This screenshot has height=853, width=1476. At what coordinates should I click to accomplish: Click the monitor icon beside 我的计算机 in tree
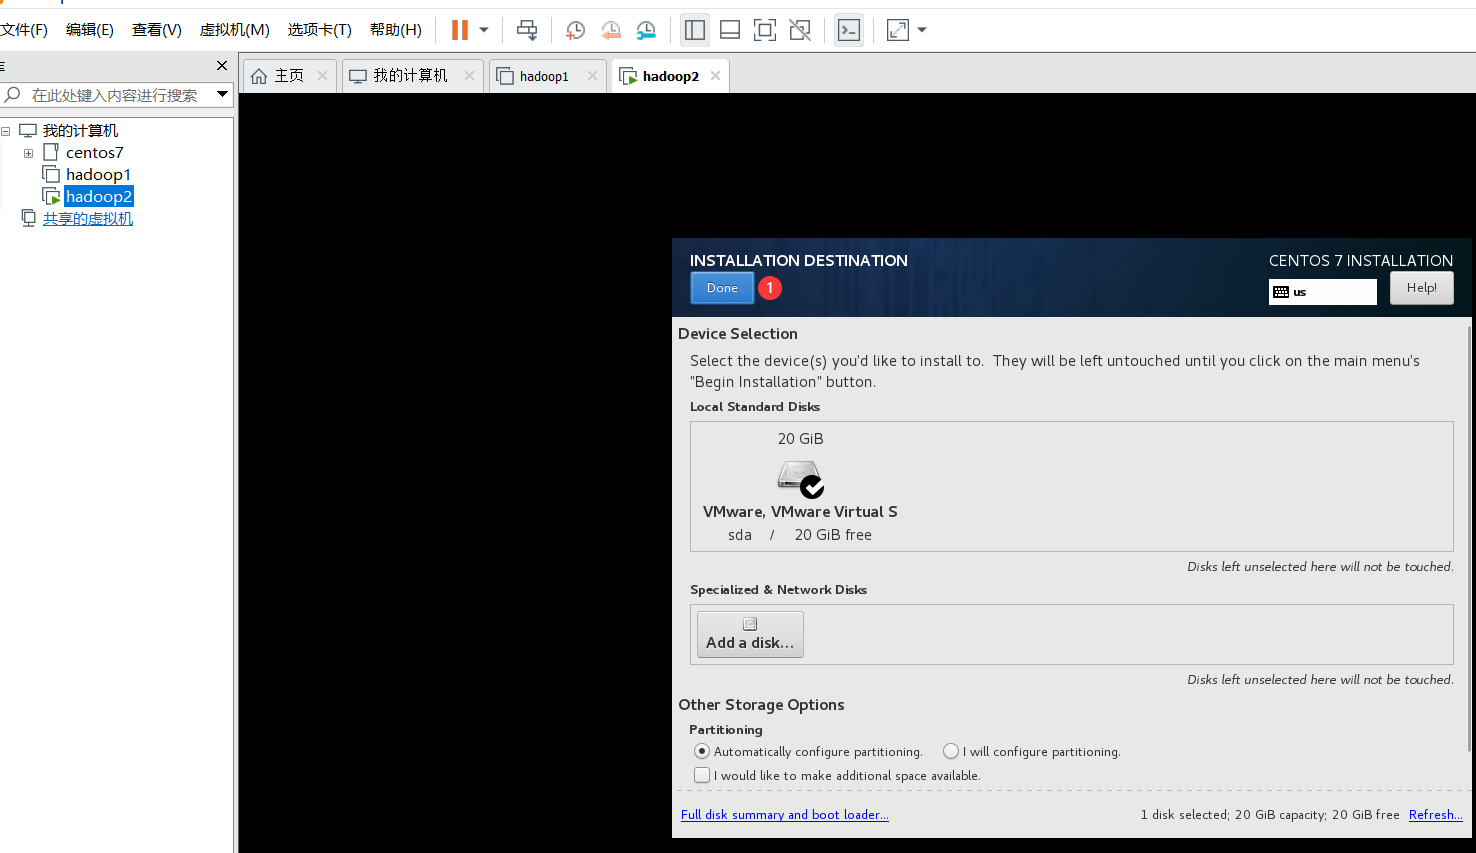point(28,131)
